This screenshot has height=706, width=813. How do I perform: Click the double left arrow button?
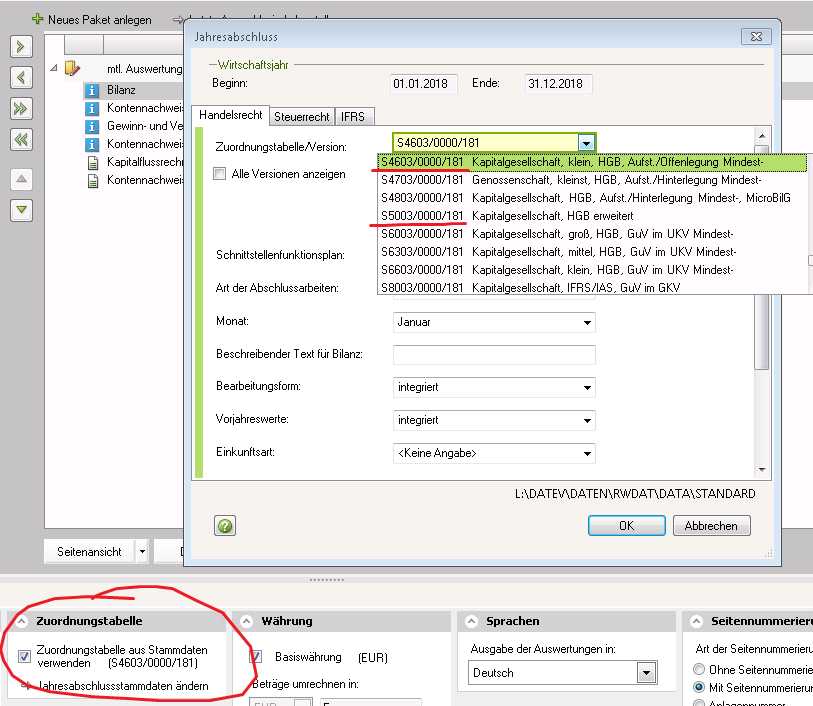22,140
